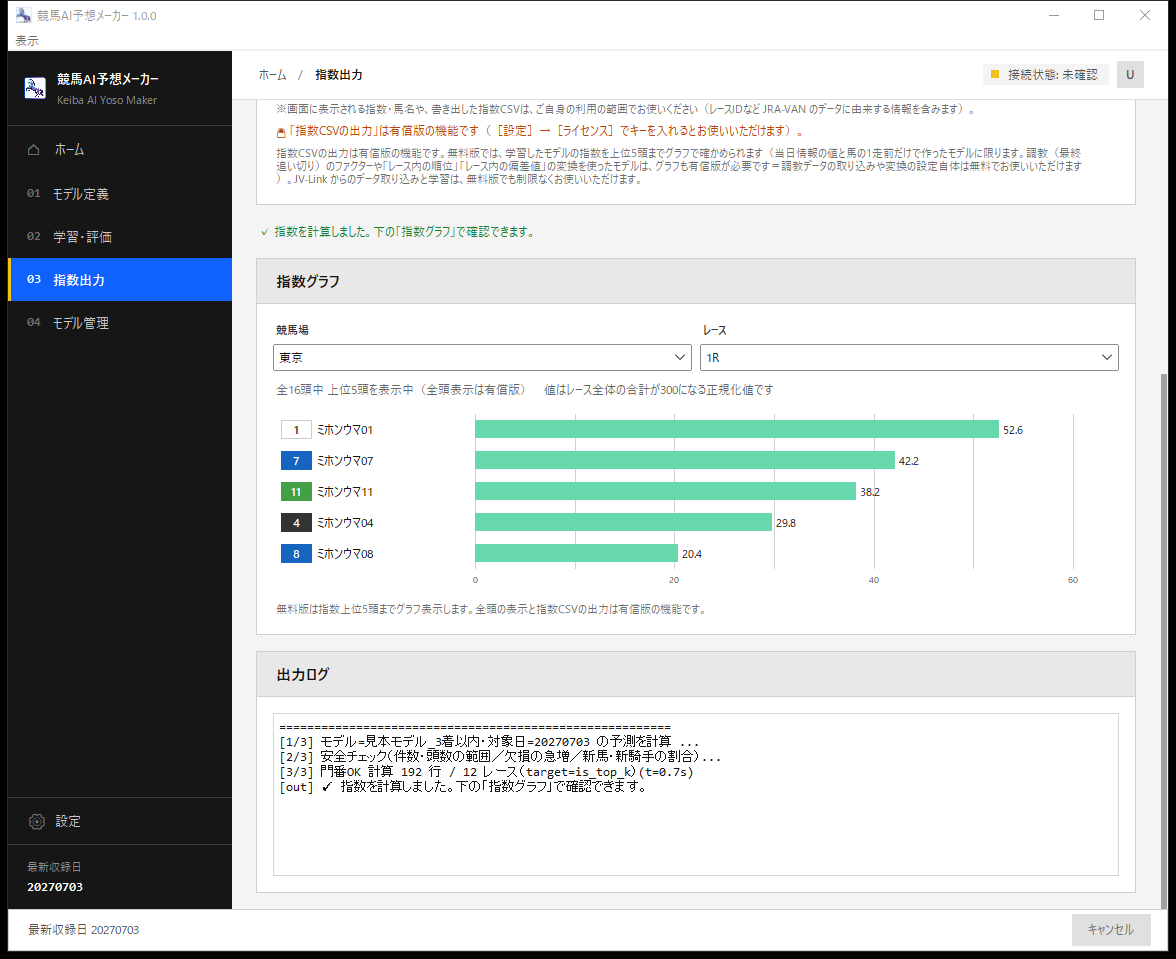Click the app icon in the title bar
Image resolution: width=1176 pixels, height=959 pixels.
point(23,15)
